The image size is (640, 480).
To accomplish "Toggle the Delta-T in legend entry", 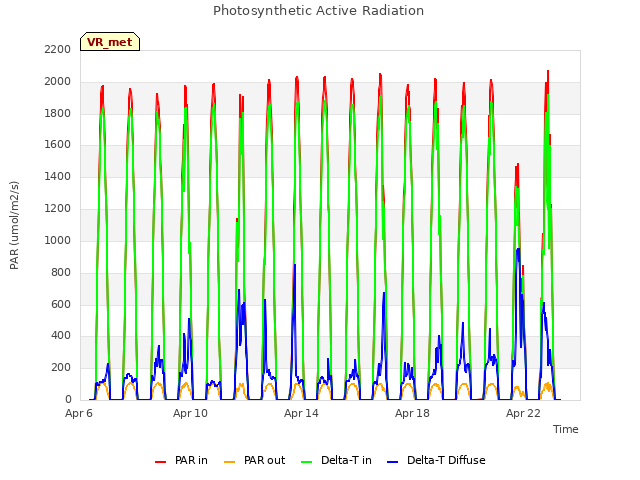I will [336, 460].
